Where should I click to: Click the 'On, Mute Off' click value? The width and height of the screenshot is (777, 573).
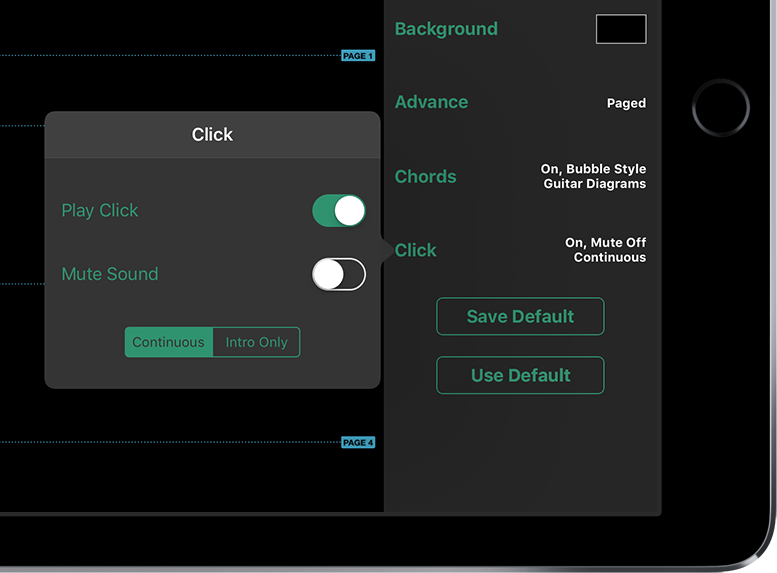click(606, 242)
